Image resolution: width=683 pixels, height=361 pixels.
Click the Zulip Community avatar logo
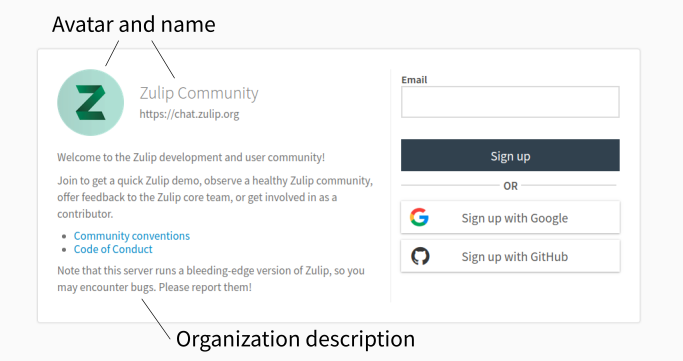pos(91,102)
